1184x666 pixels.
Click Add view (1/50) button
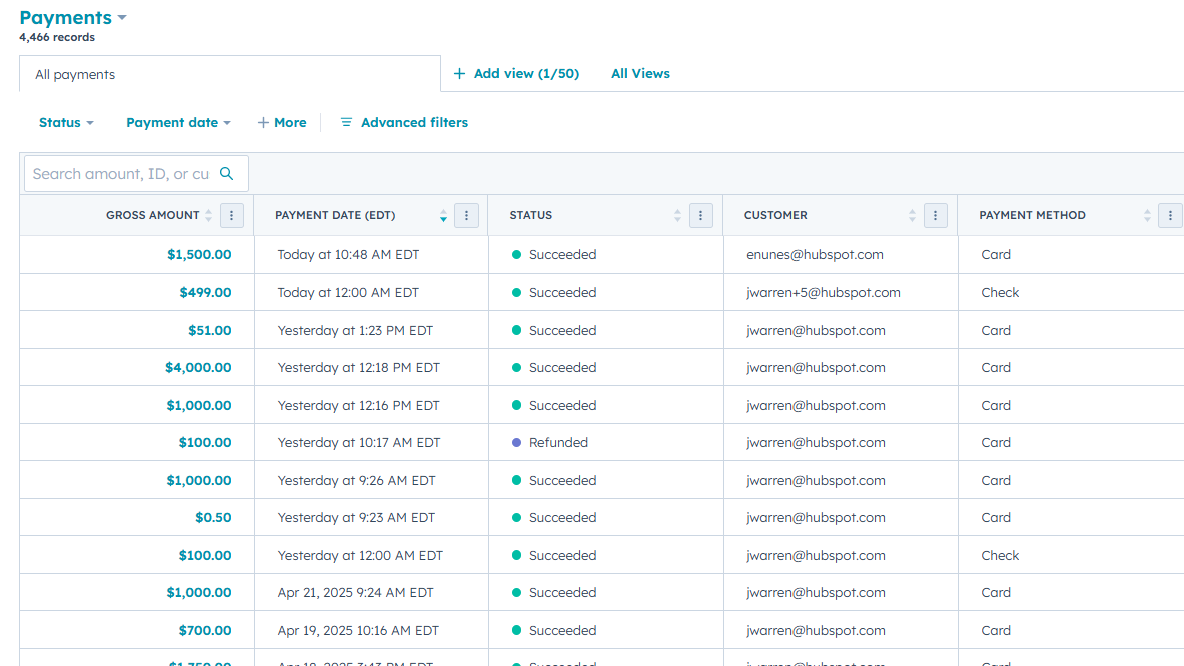(x=516, y=74)
